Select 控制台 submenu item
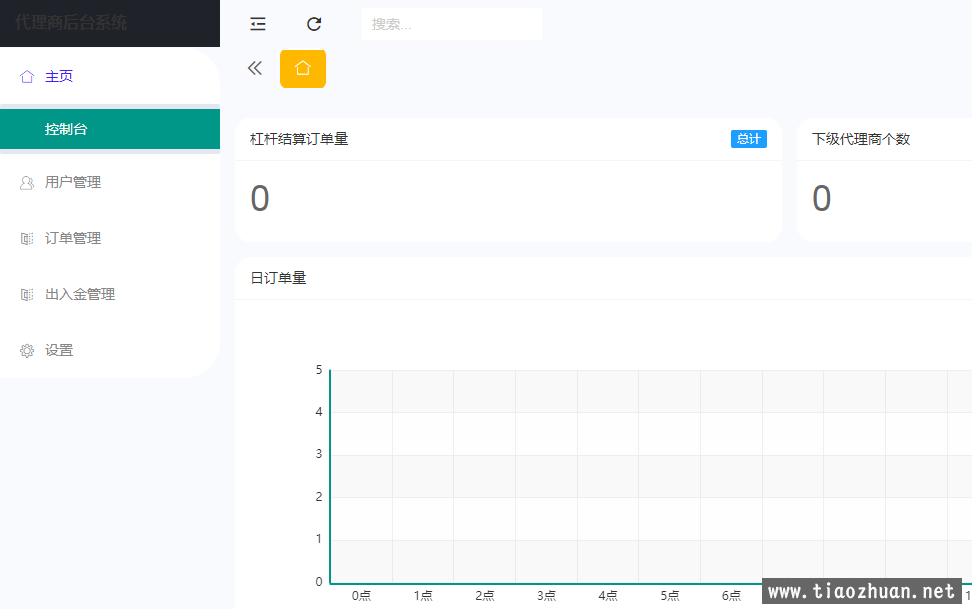 (110, 129)
